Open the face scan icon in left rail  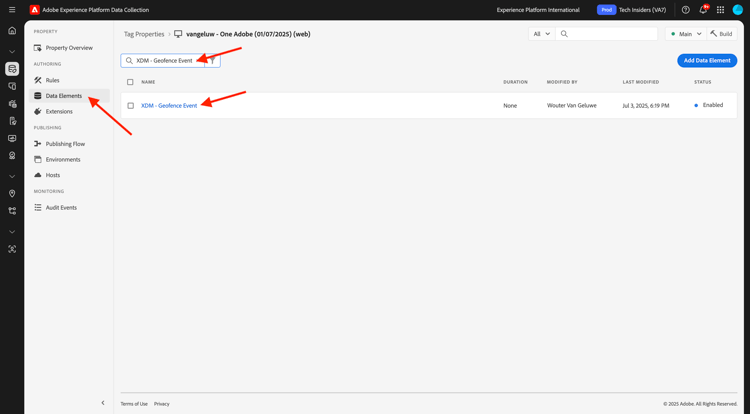(x=12, y=249)
